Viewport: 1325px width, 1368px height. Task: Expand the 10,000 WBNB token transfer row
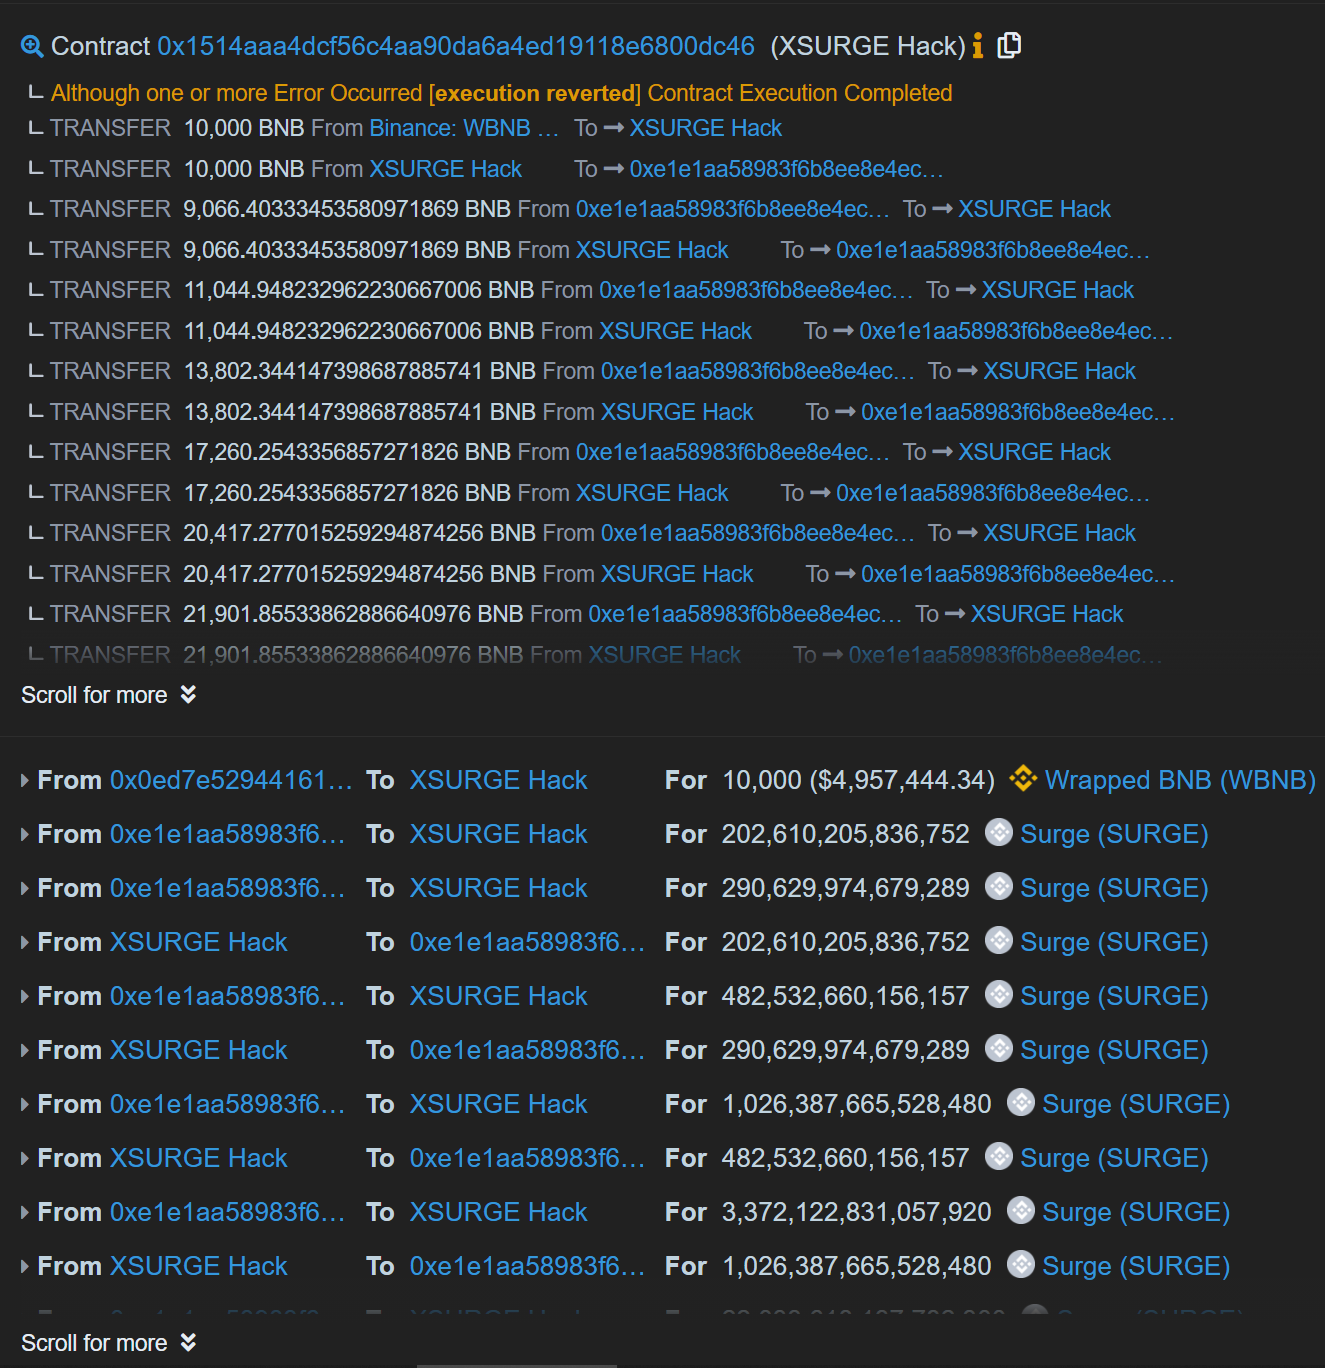pyautogui.click(x=24, y=780)
